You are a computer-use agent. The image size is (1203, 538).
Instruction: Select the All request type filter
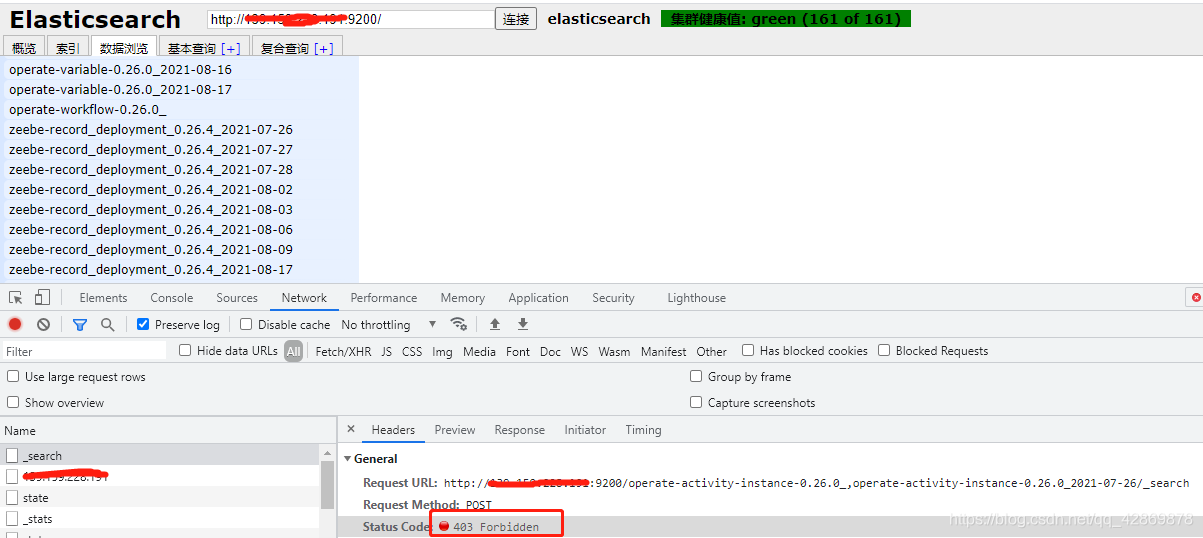click(293, 351)
